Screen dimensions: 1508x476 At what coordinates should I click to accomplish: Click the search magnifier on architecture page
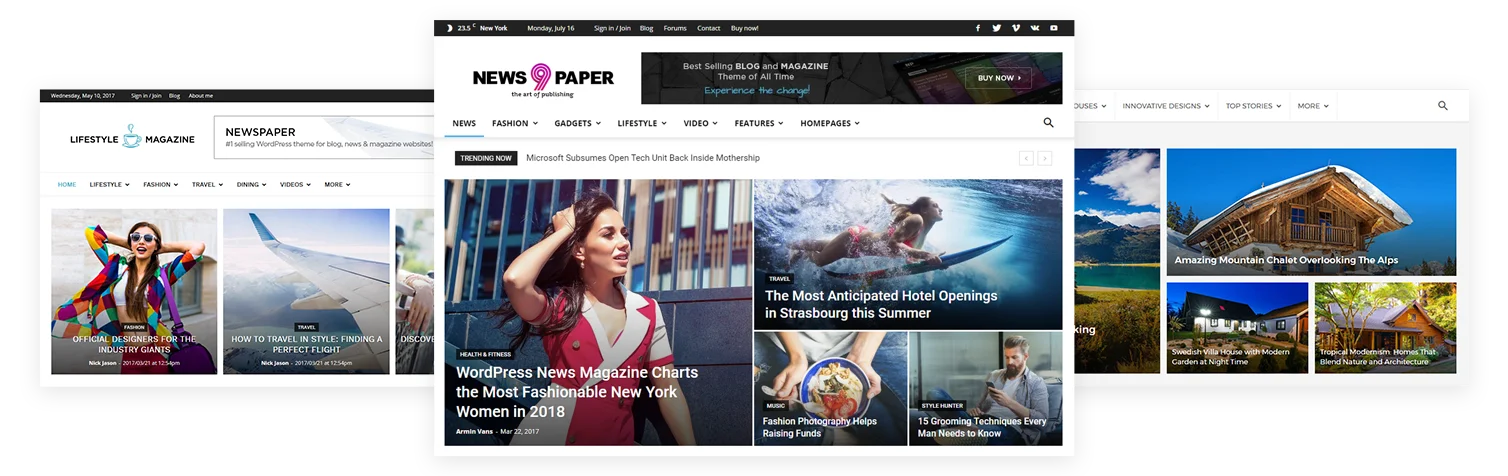(x=1443, y=105)
